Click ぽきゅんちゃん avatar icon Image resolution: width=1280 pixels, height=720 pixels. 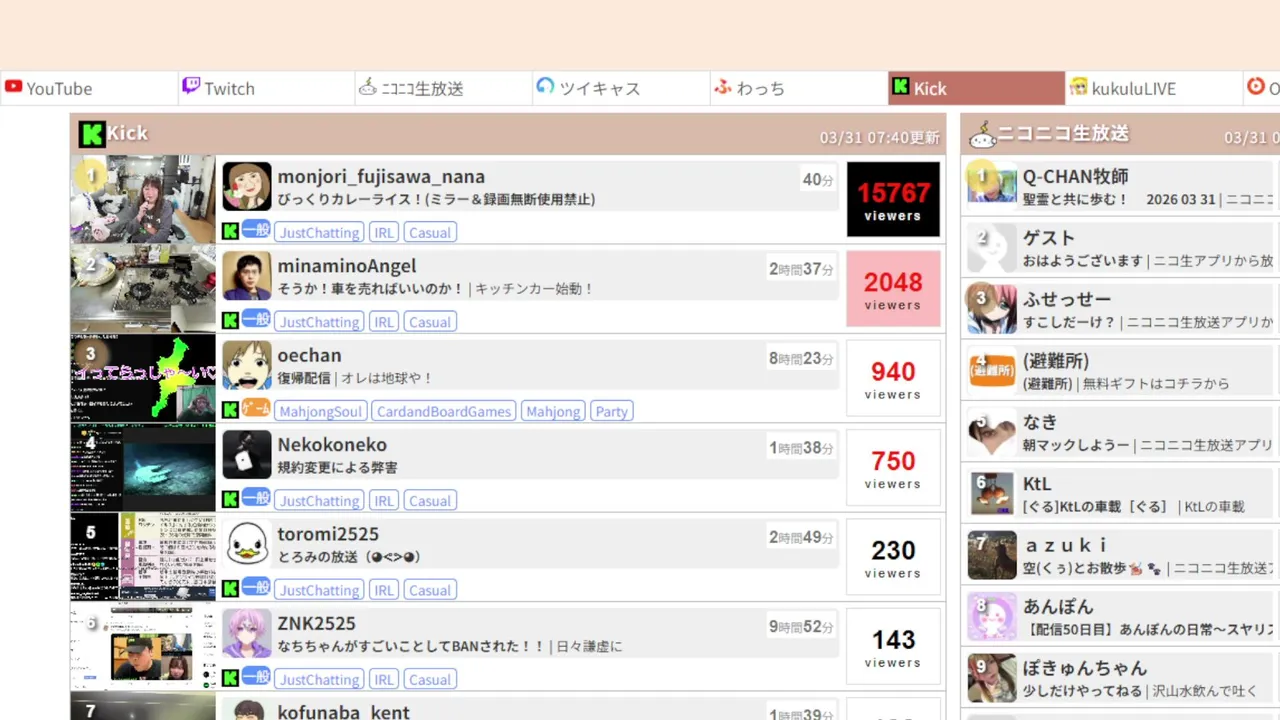(992, 678)
